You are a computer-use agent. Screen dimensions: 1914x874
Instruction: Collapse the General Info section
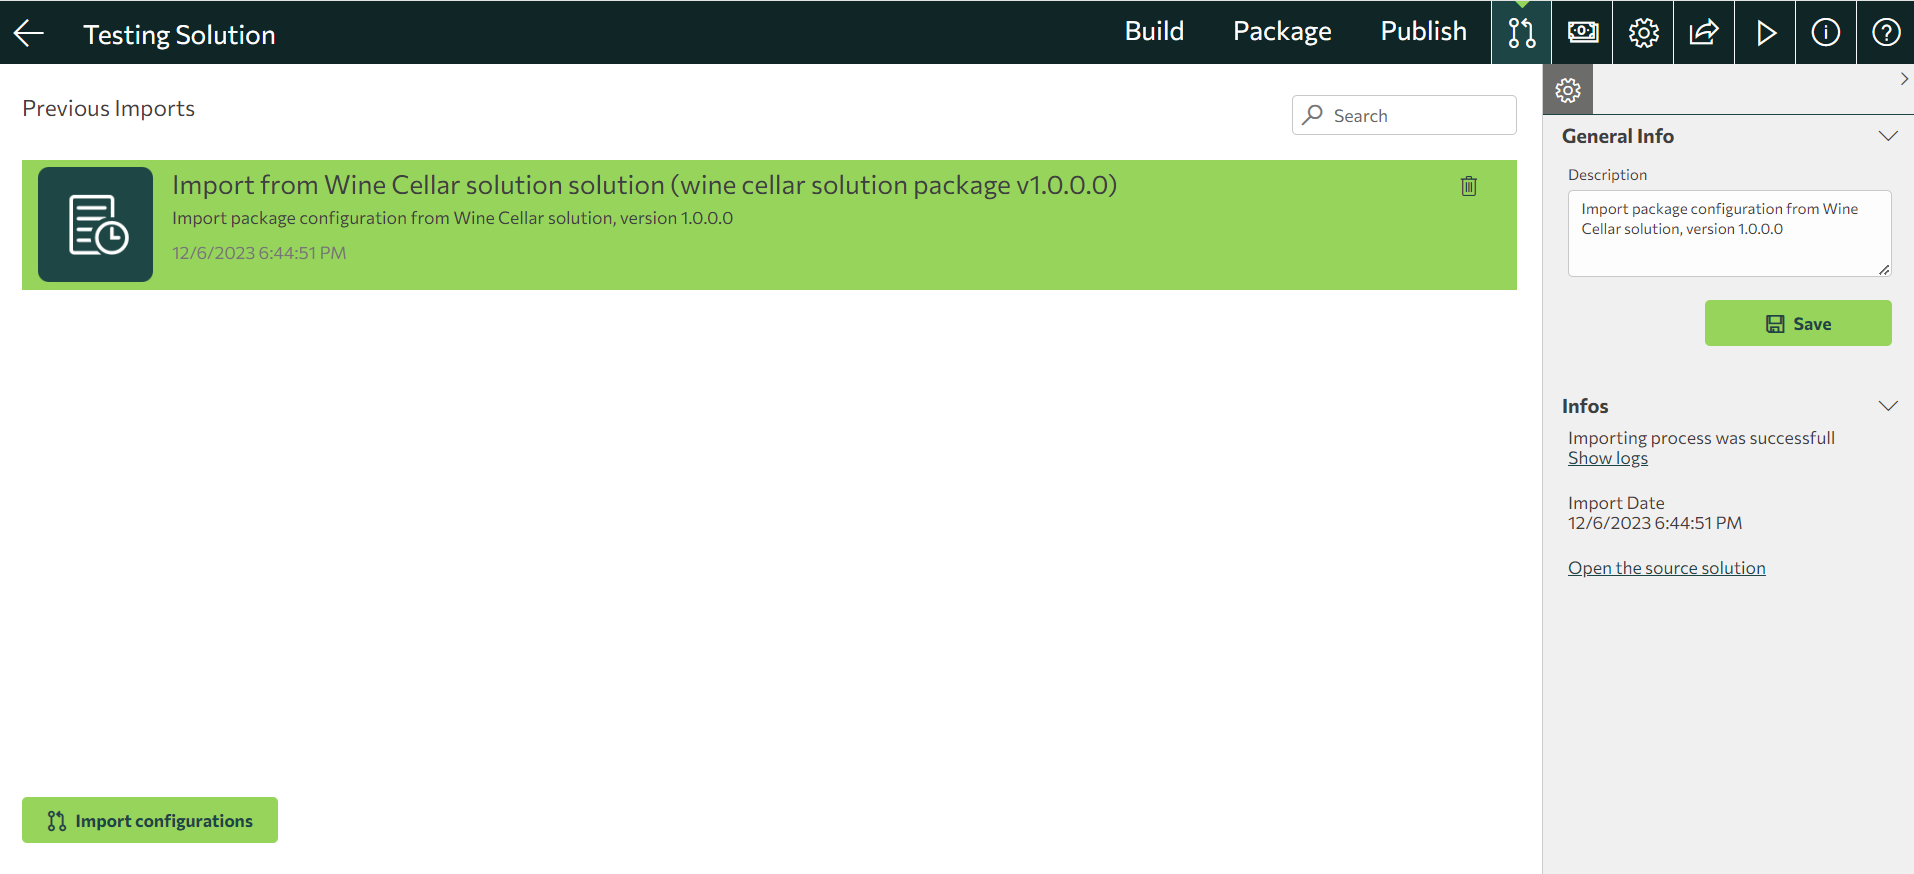click(x=1887, y=136)
